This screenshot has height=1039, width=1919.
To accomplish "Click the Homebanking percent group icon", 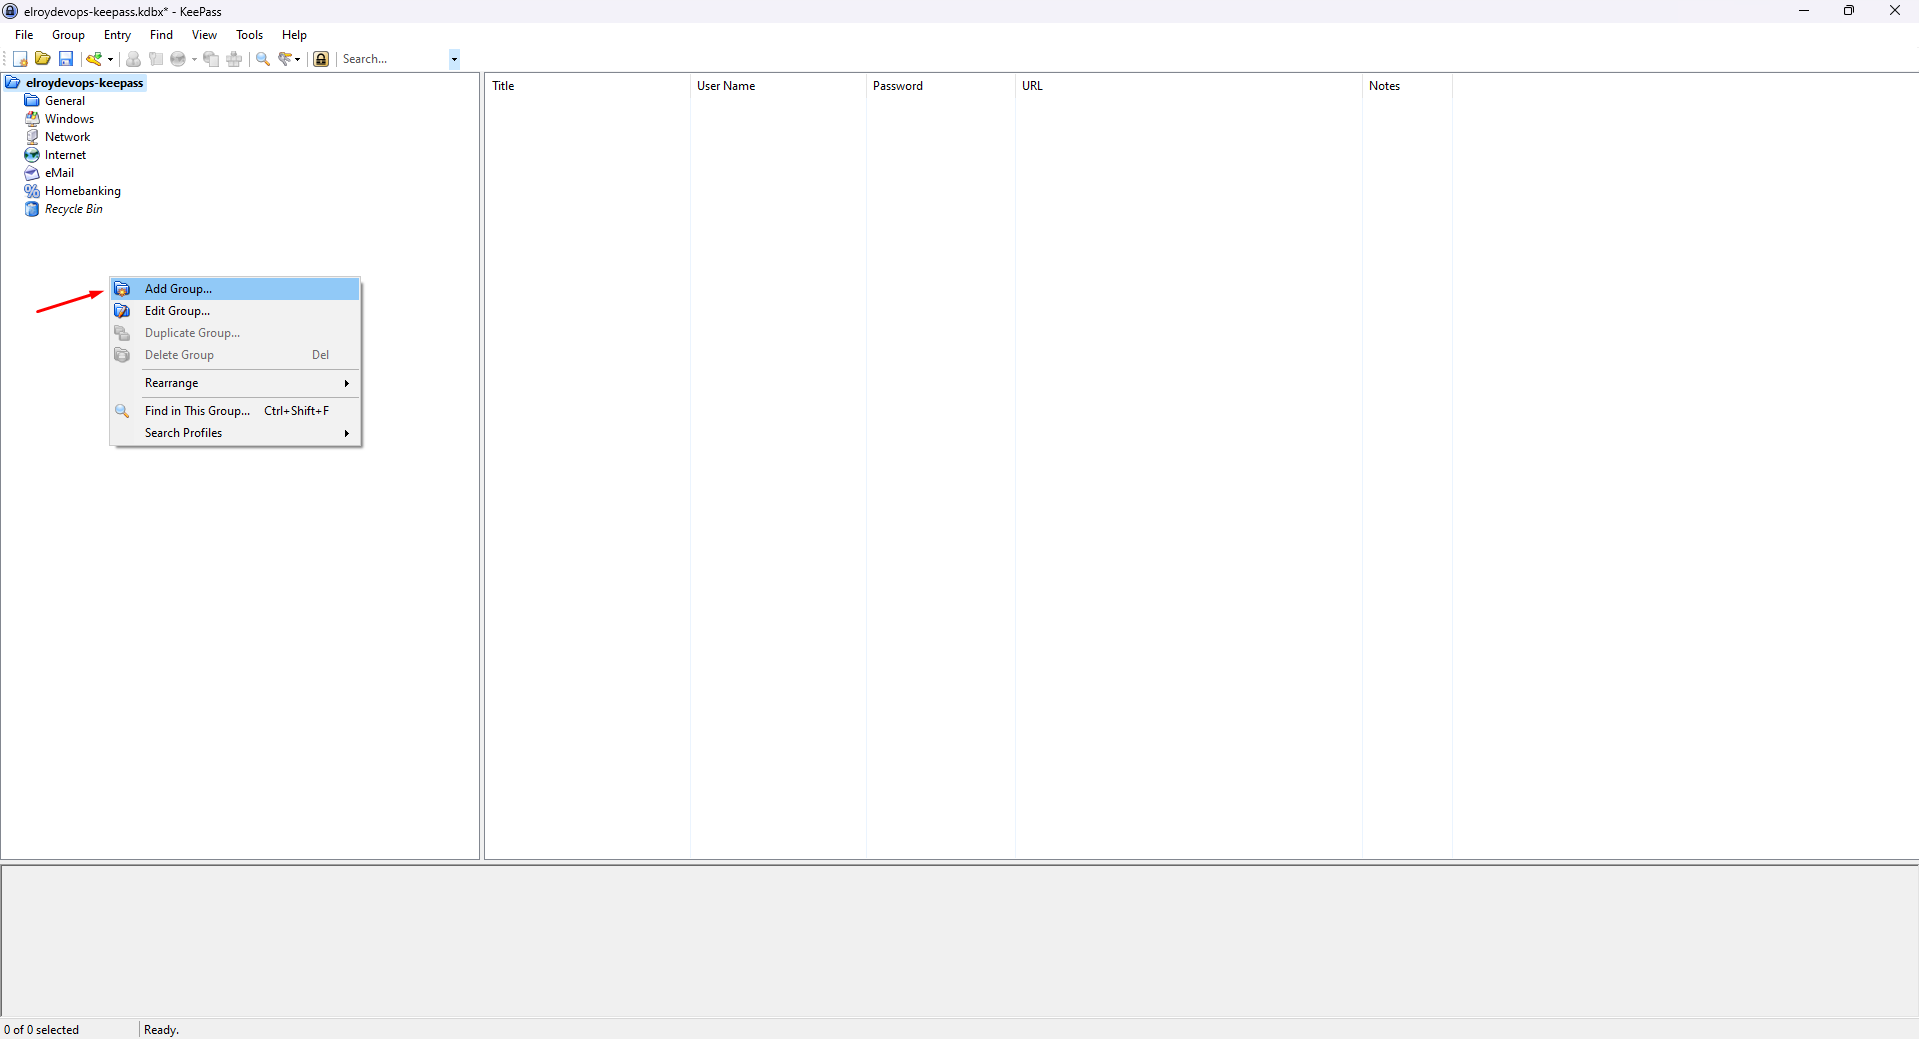I will tap(32, 191).
